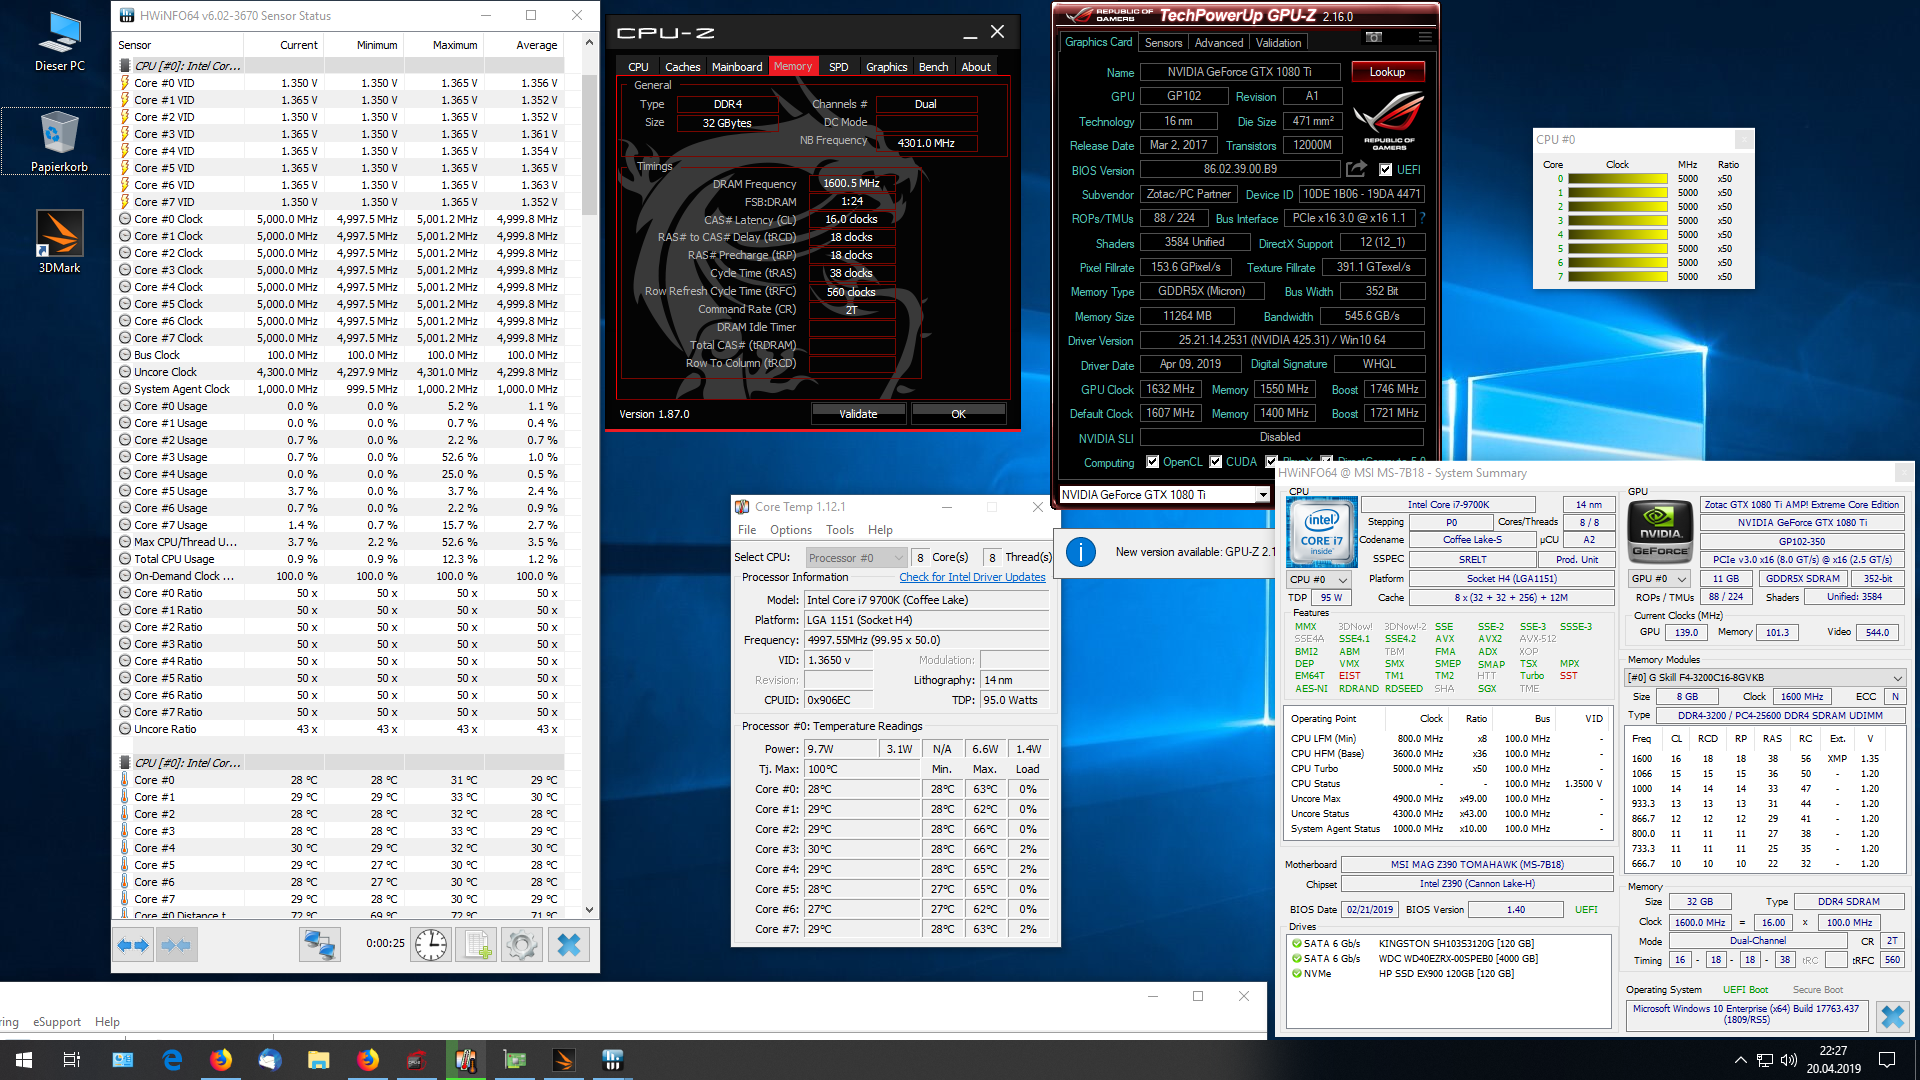
Task: Click Core 4 clock bar in CPU #0 panel
Action: [x=1617, y=235]
